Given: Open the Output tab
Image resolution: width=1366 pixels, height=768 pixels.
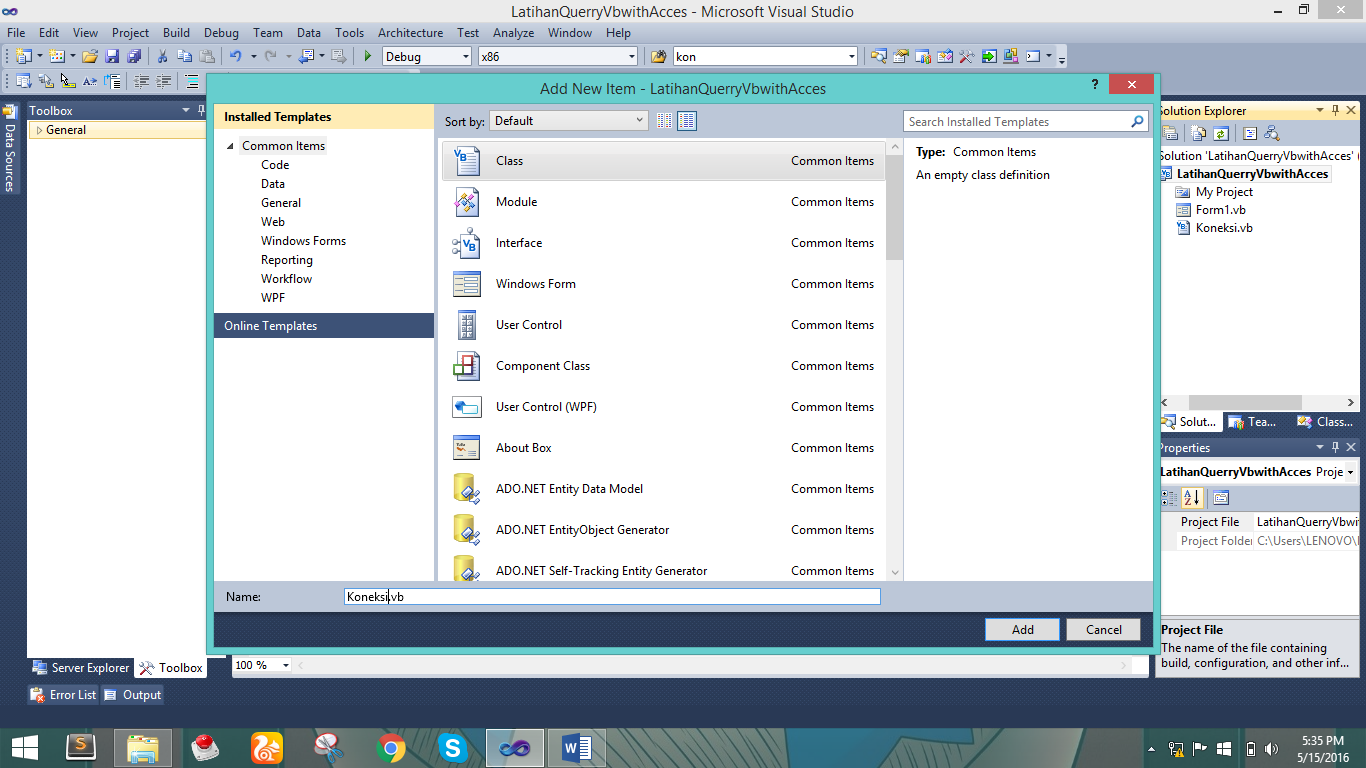Looking at the screenshot, I should [132, 695].
